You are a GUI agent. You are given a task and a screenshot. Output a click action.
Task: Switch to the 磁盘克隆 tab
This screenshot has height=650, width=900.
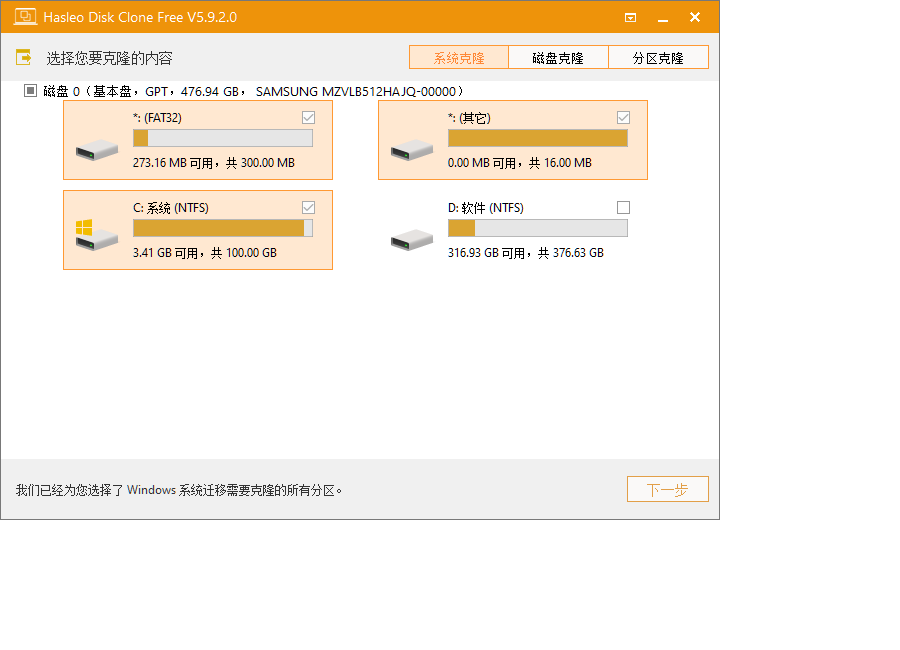pos(558,57)
